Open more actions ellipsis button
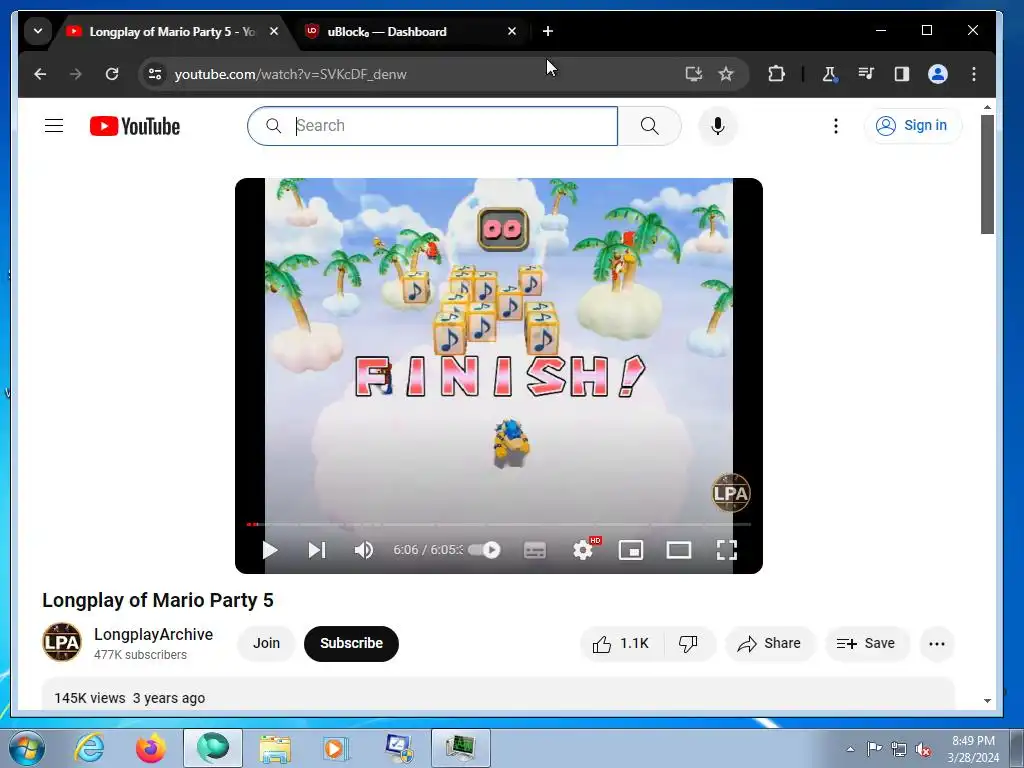This screenshot has height=768, width=1024. point(936,644)
